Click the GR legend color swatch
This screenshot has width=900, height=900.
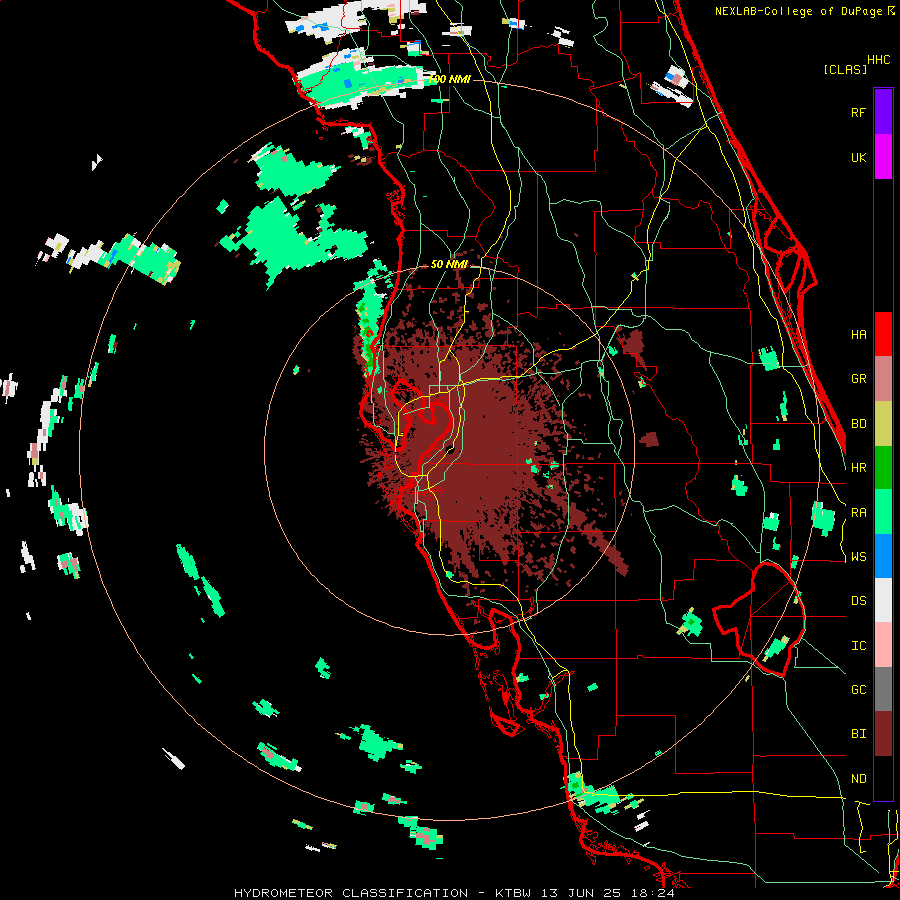point(883,378)
